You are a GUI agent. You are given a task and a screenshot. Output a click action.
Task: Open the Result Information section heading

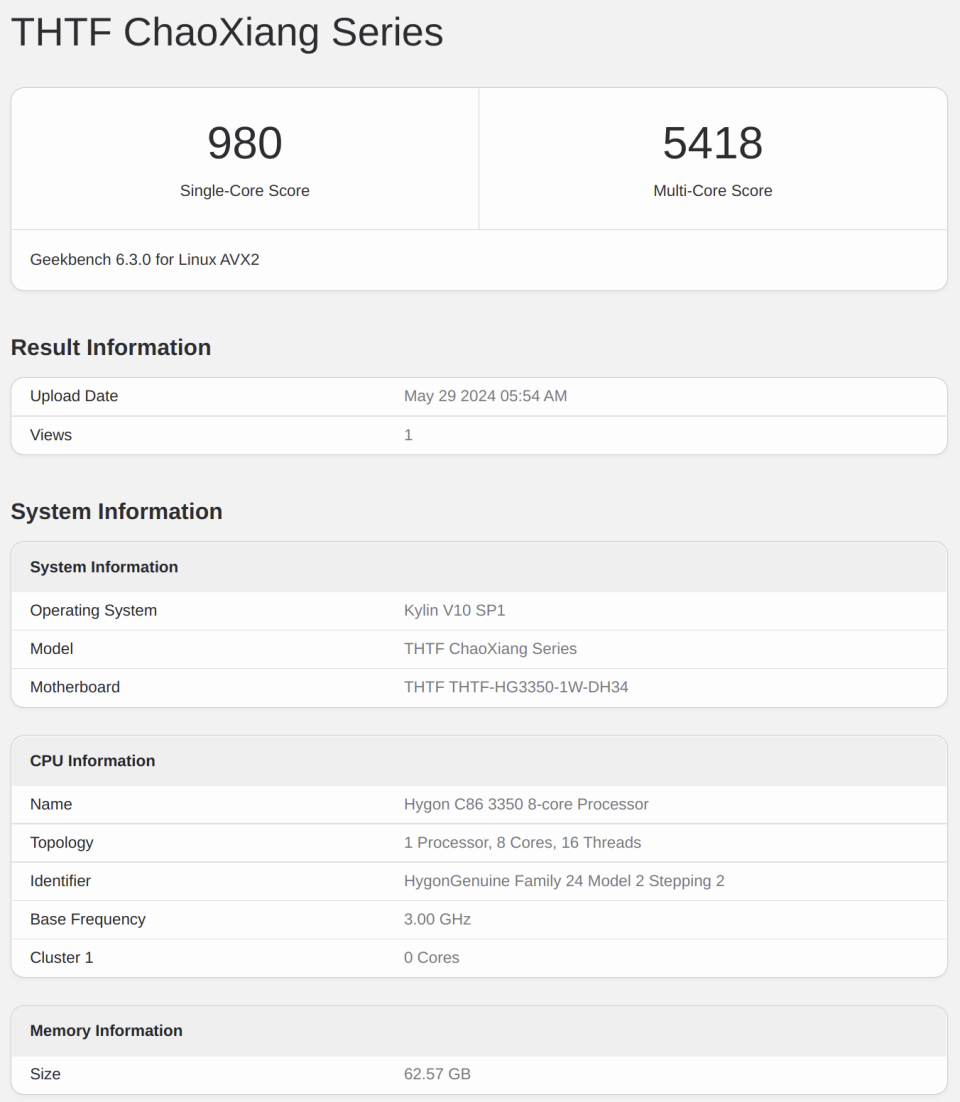(x=110, y=347)
